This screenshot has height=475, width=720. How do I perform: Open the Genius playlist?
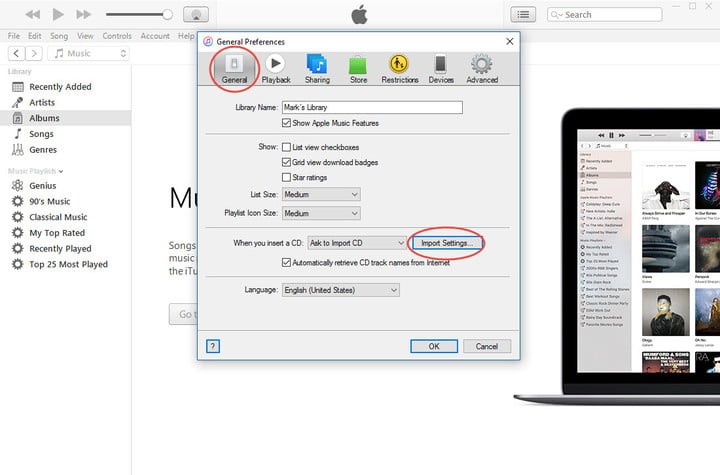(66, 186)
